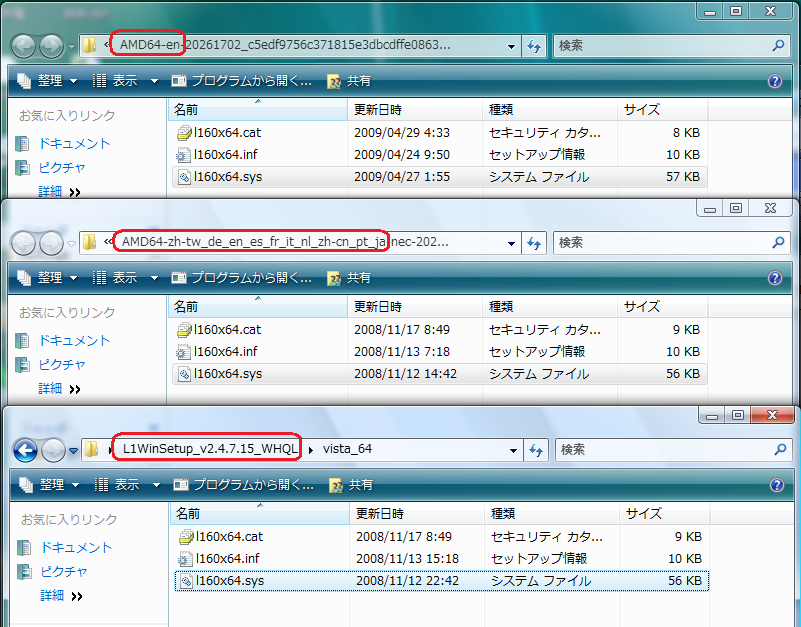This screenshot has width=801, height=627.
Task: Click the 検索 search field in AMD64-zh-tw window
Action: click(x=660, y=243)
